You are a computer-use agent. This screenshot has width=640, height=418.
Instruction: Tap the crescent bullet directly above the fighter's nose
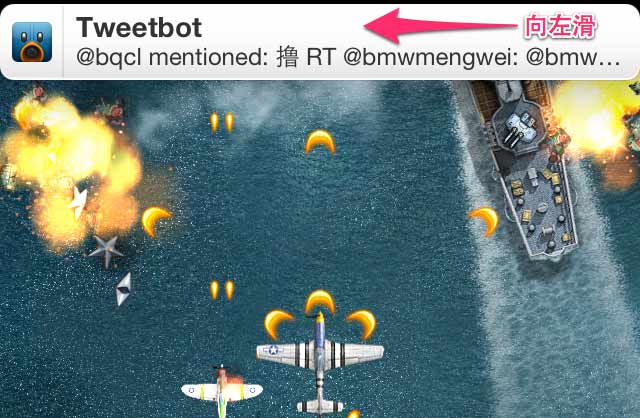point(320,302)
